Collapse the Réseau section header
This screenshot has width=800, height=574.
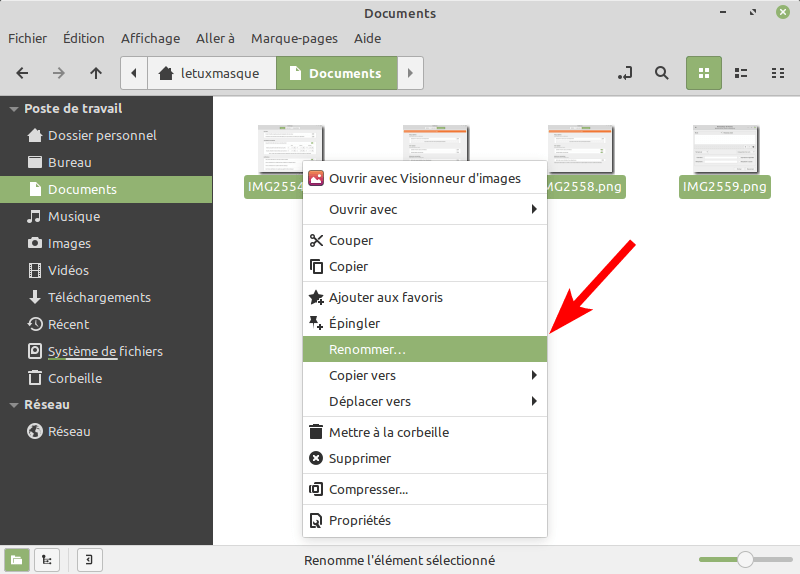coord(14,405)
